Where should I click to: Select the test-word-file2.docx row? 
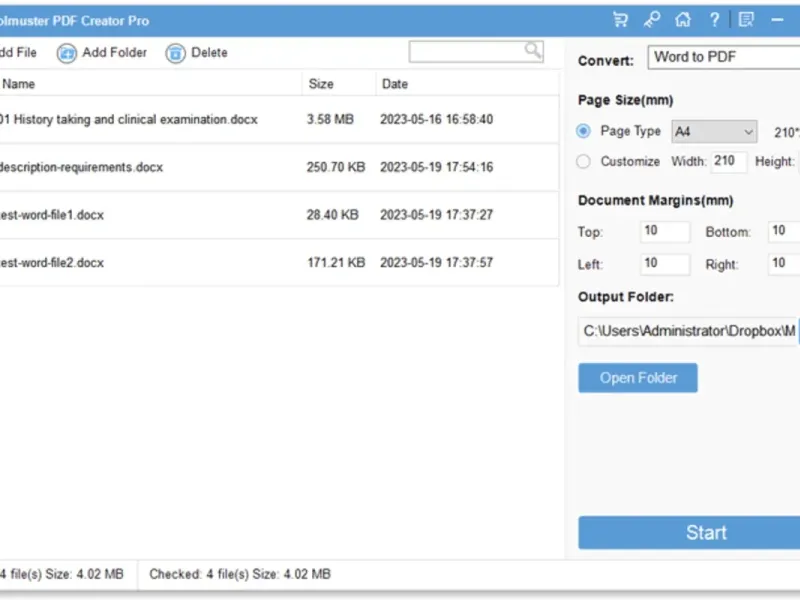[x=279, y=263]
